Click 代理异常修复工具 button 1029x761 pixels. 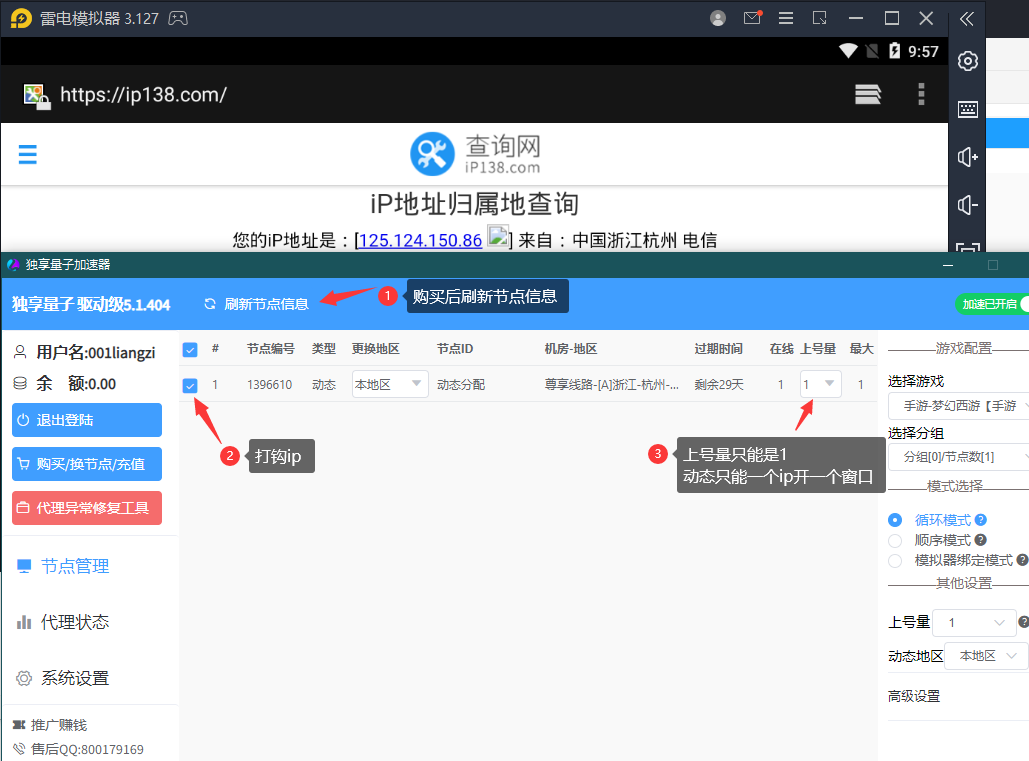coord(87,508)
